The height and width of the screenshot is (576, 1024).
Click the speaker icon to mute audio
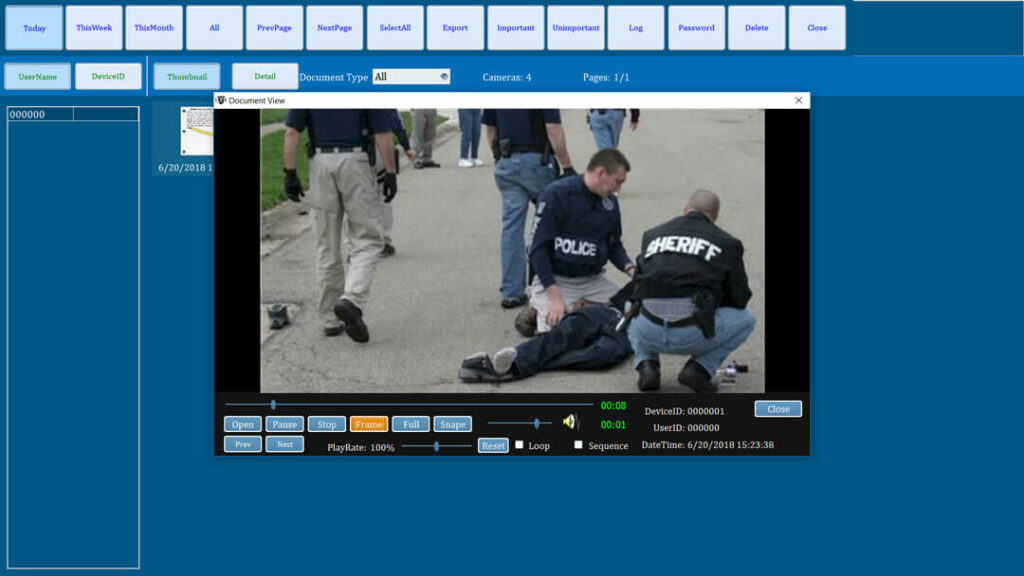(570, 420)
